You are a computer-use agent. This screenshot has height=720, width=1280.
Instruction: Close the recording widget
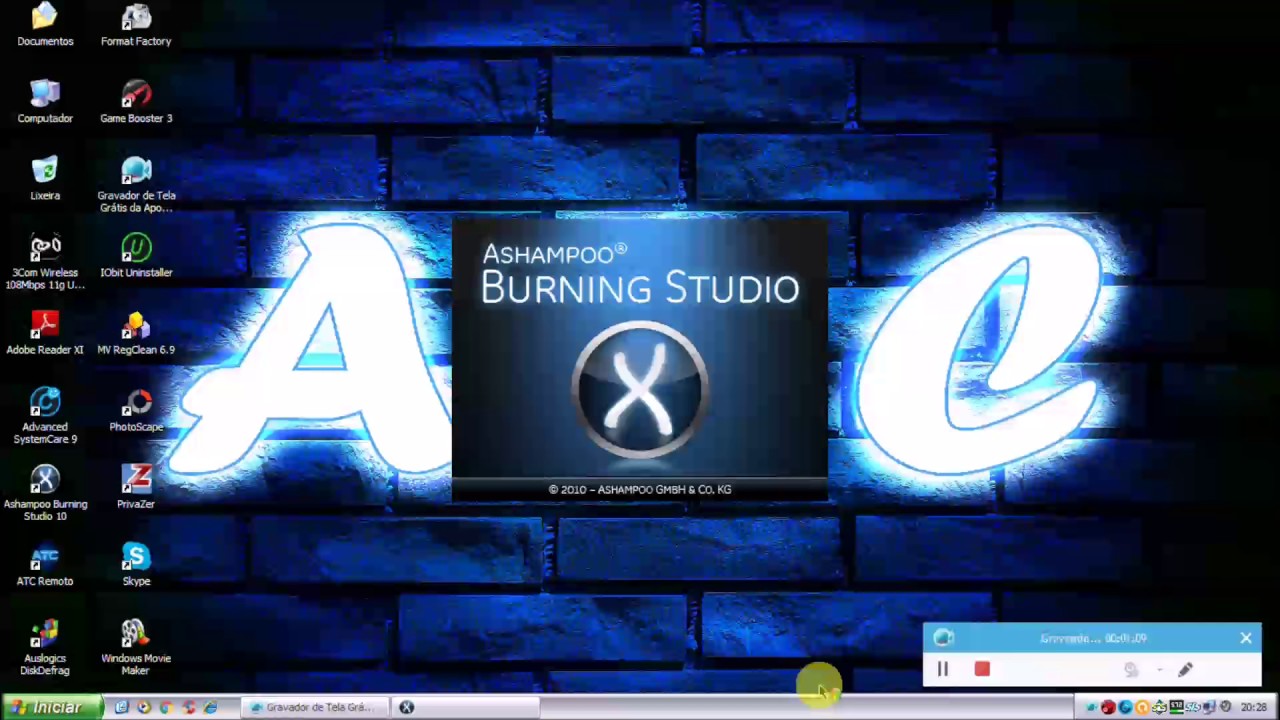1246,638
